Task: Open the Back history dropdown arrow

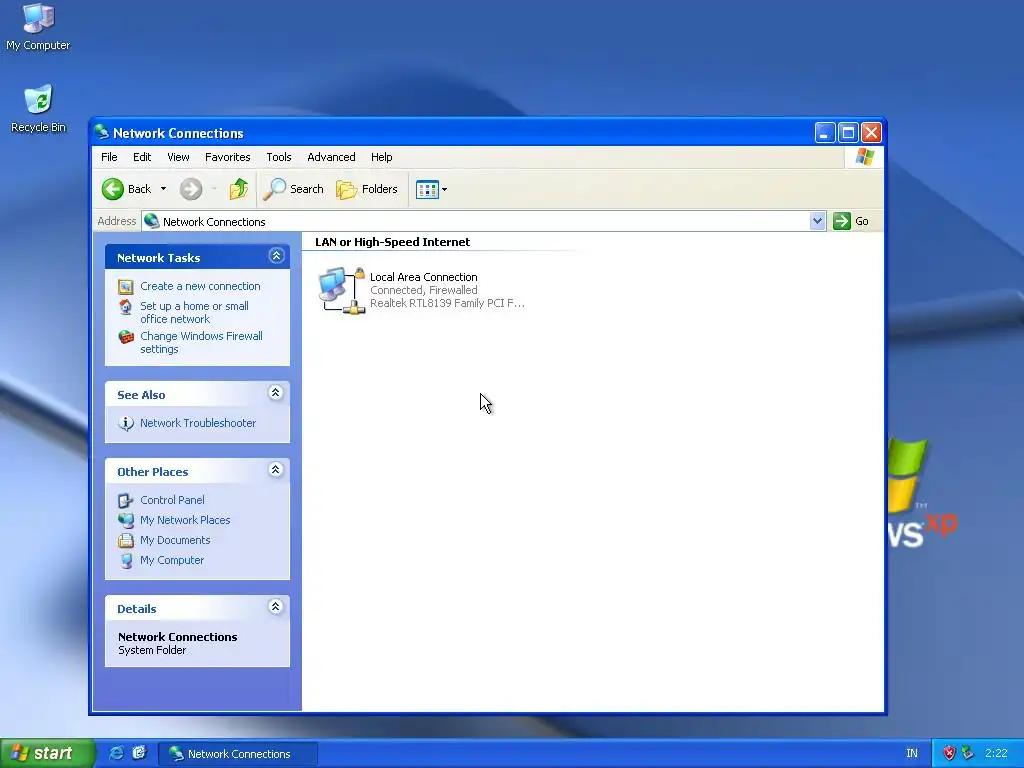Action: pyautogui.click(x=163, y=189)
